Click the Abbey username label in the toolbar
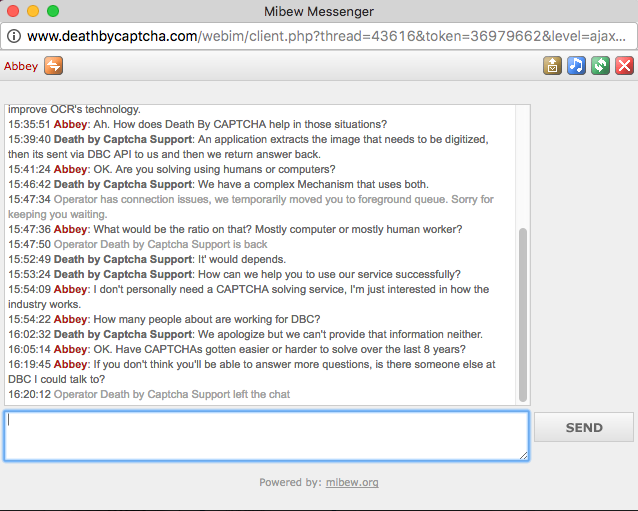This screenshot has width=638, height=511. coord(21,66)
